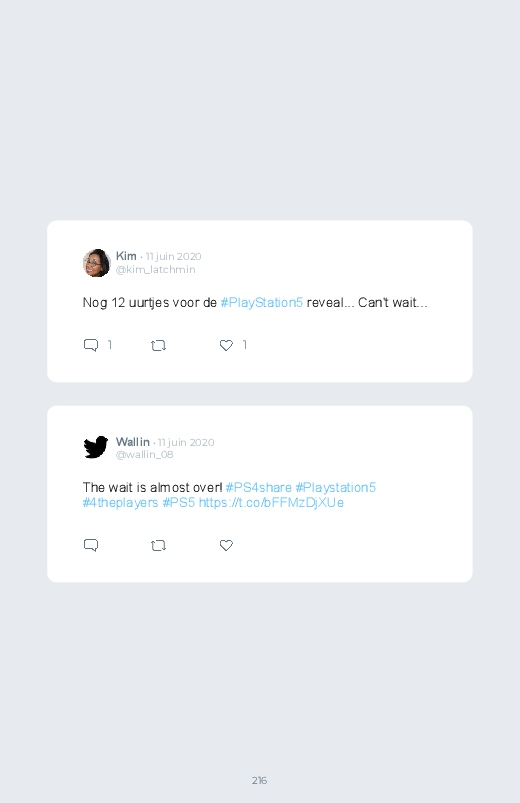Click Kim's profile photo avatar
Viewport: 520px width, 803px height.
(x=97, y=263)
